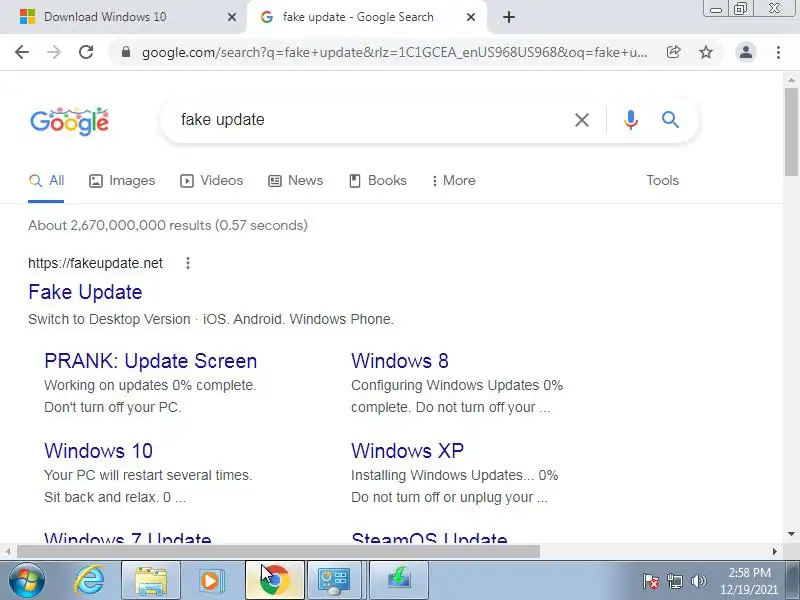Switch to Videos results
The height and width of the screenshot is (600, 800).
(211, 181)
